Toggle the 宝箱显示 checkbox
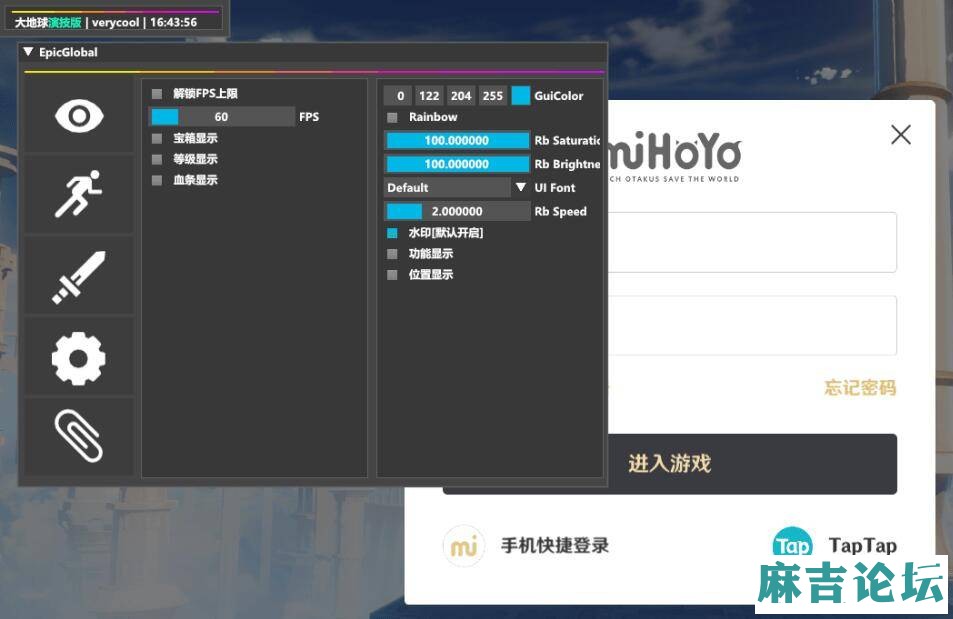This screenshot has height=619, width=953. coord(157,139)
